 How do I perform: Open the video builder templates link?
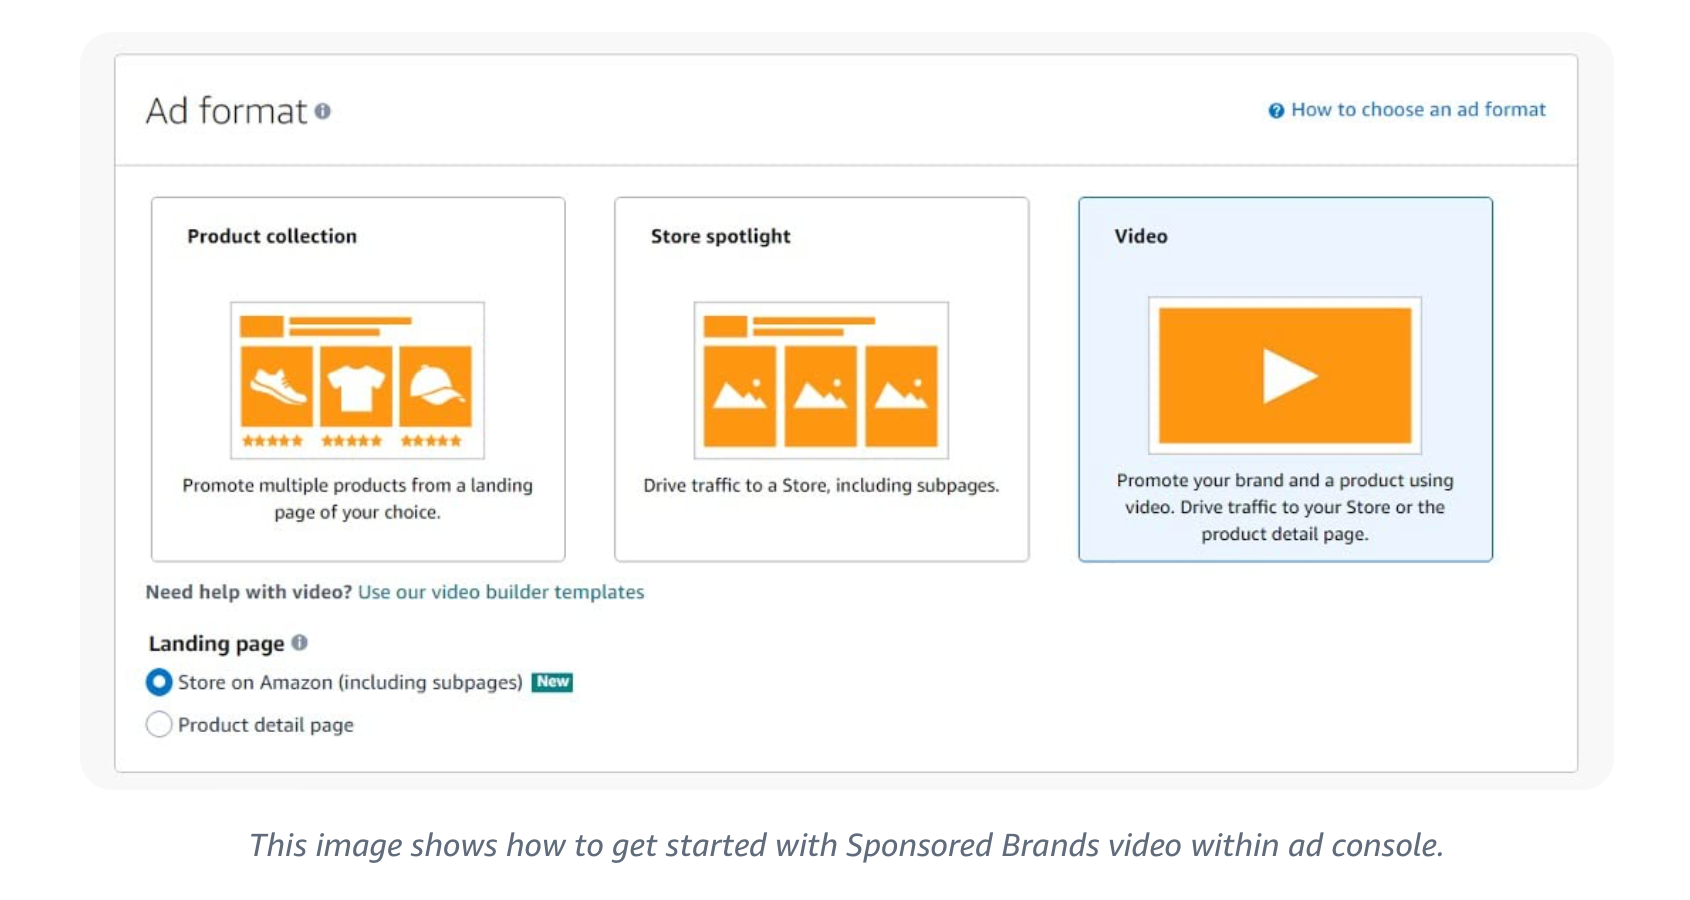(x=500, y=592)
